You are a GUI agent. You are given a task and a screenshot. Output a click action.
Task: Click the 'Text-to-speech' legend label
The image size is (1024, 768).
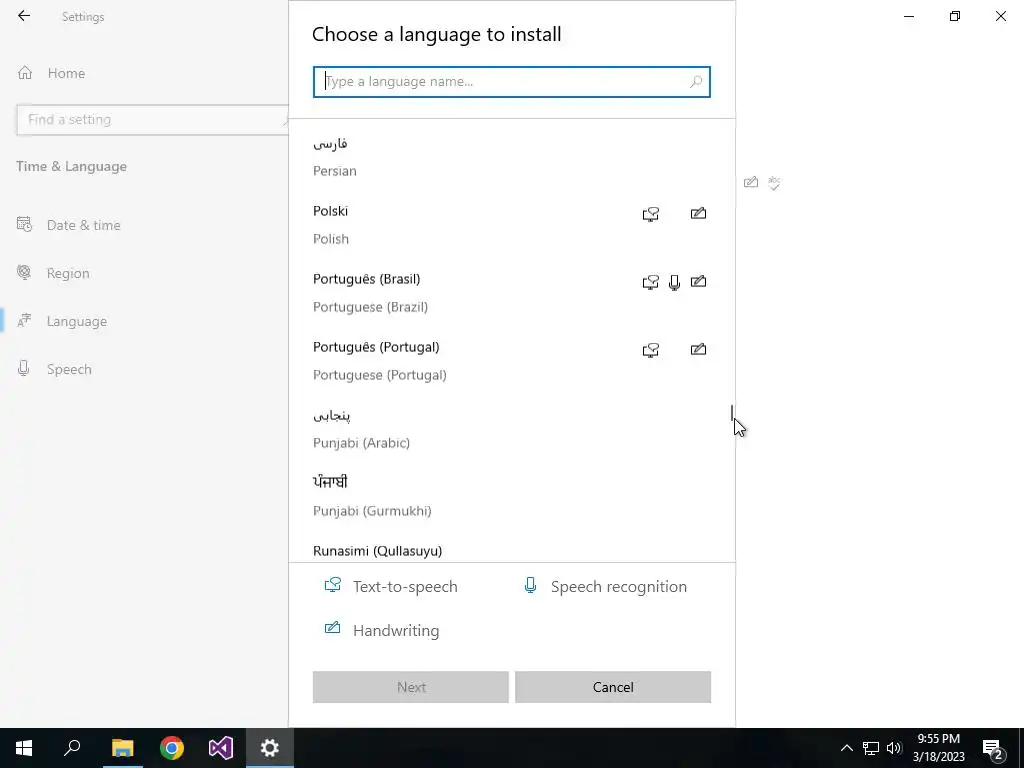pyautogui.click(x=405, y=586)
